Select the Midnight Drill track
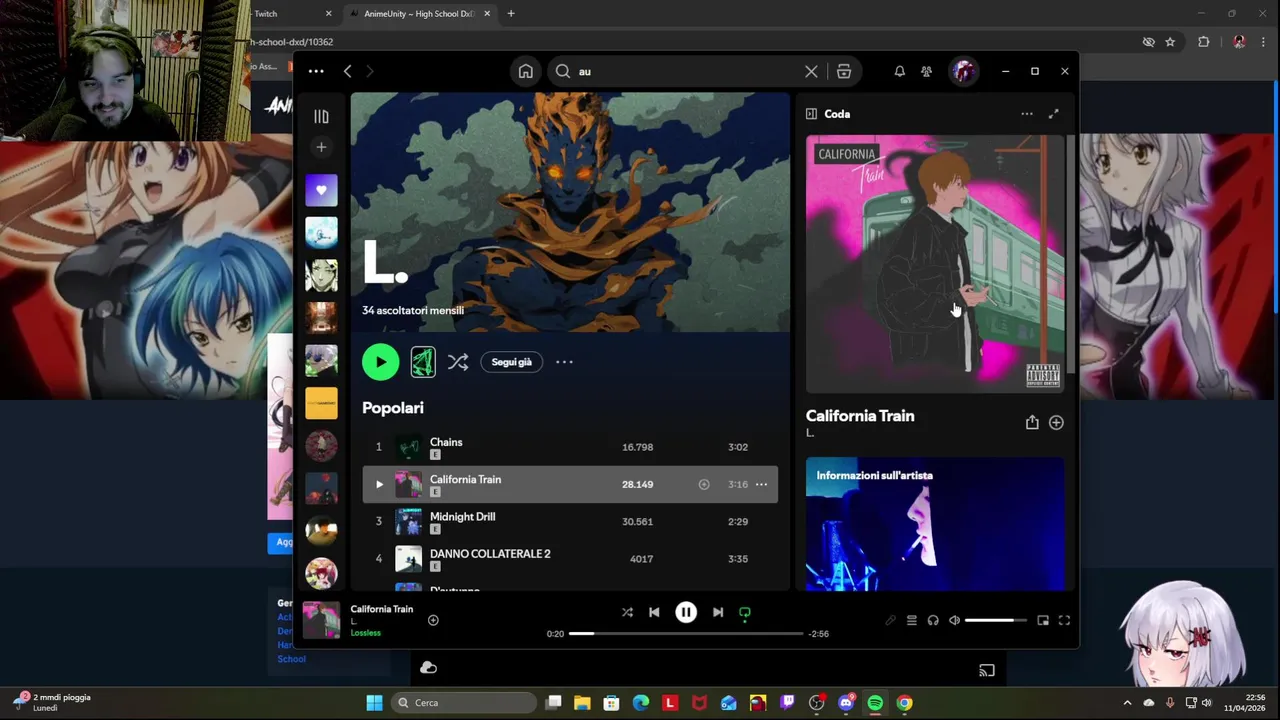The width and height of the screenshot is (1280, 720). 569,521
